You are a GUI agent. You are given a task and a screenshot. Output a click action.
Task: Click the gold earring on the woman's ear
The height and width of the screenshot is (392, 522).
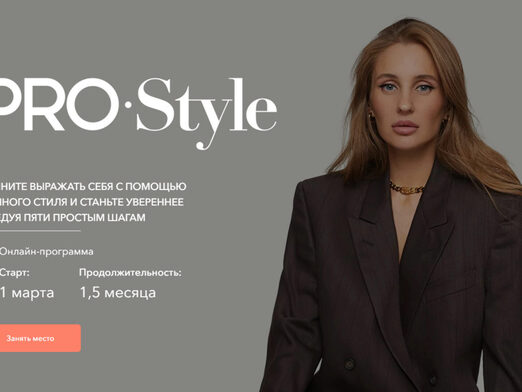click(x=371, y=116)
